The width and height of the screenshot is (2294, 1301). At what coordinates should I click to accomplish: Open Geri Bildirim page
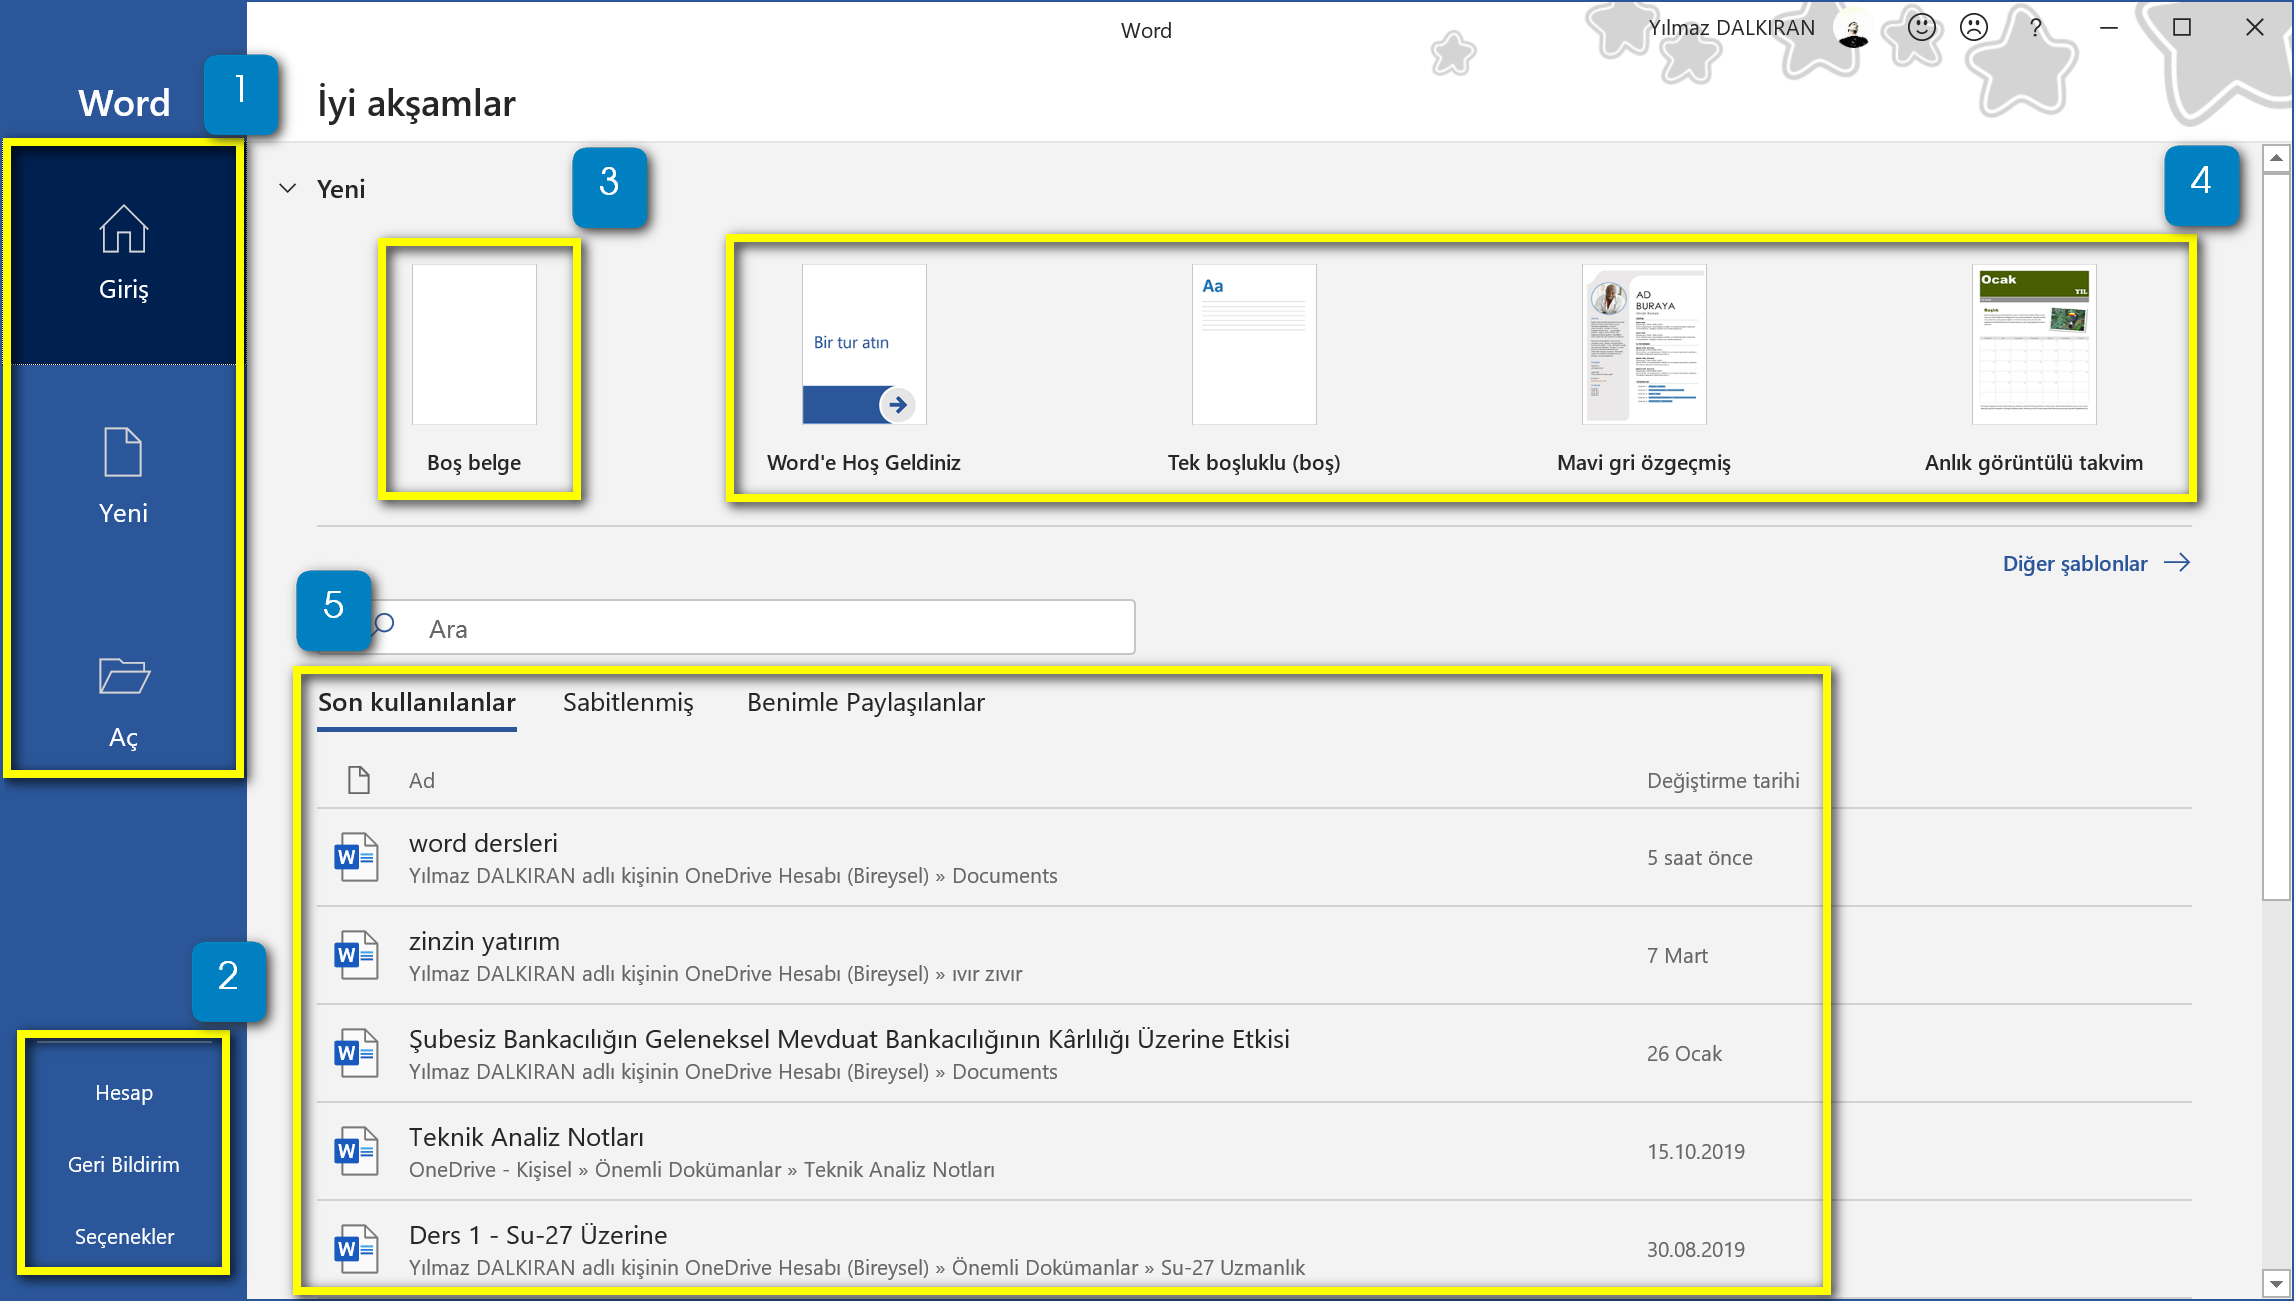pos(124,1164)
